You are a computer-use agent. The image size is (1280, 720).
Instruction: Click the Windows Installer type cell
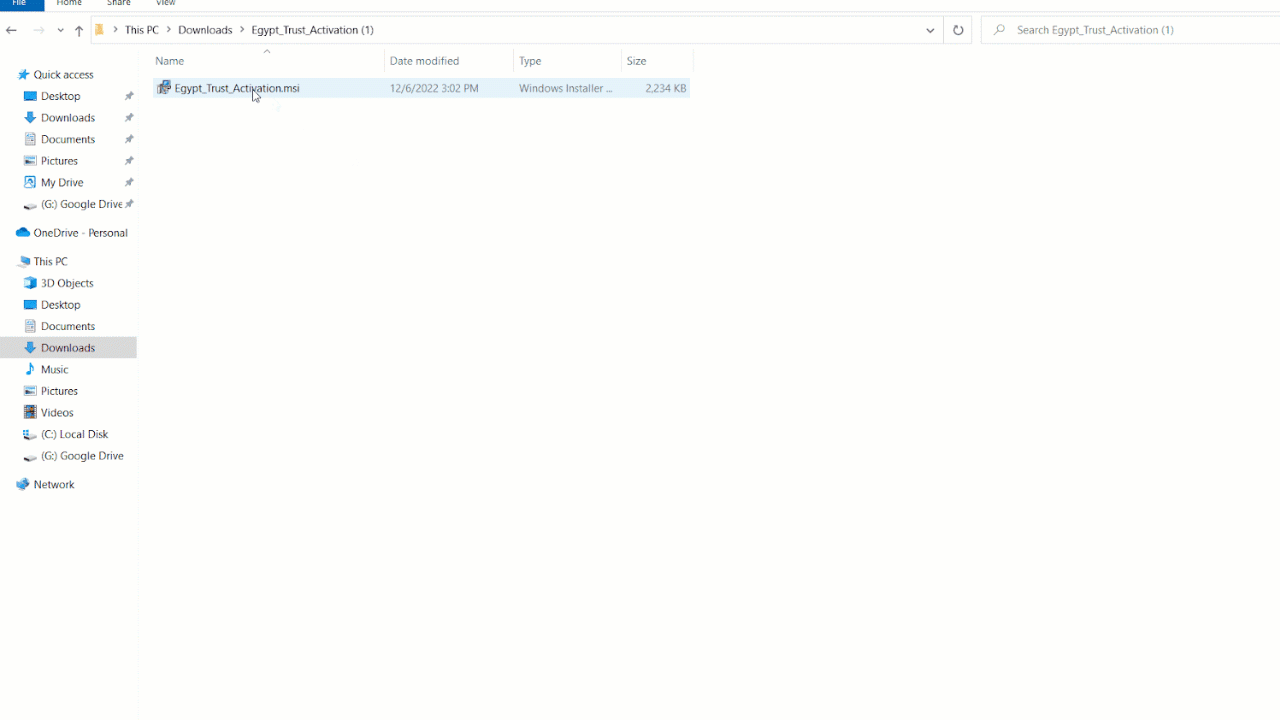566,88
